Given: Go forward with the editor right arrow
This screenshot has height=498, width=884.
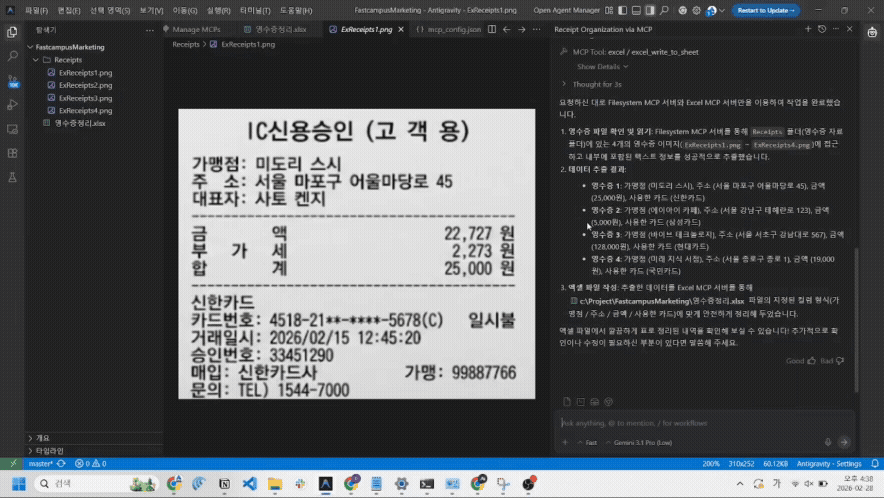Looking at the screenshot, I should pyautogui.click(x=521, y=29).
